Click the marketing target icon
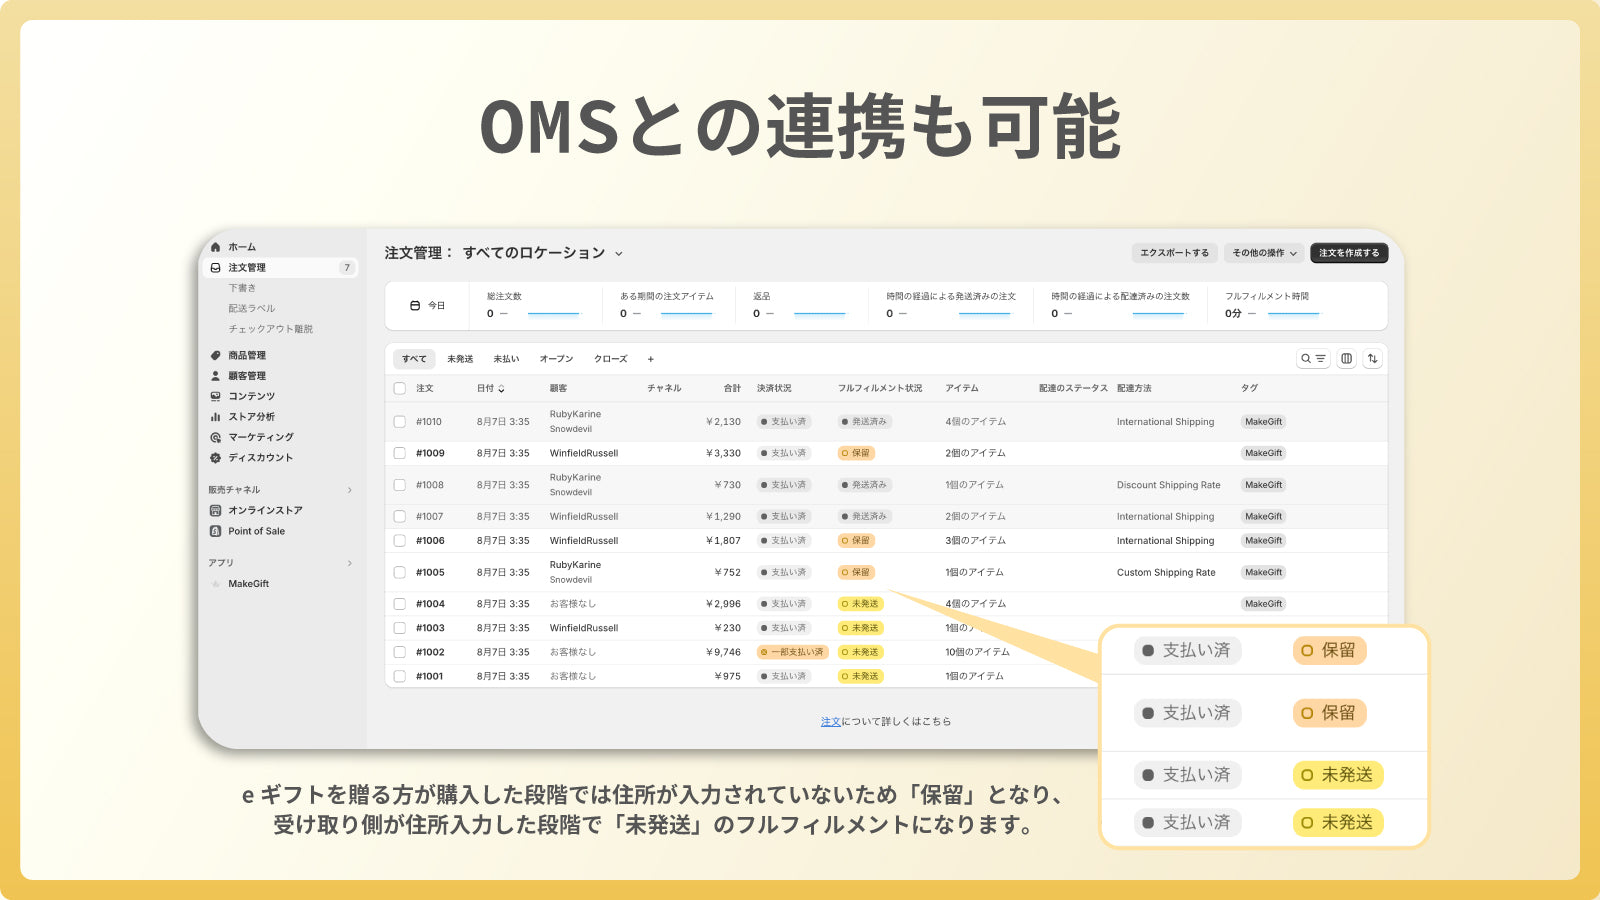Screen dimensions: 1600x900 [215, 437]
